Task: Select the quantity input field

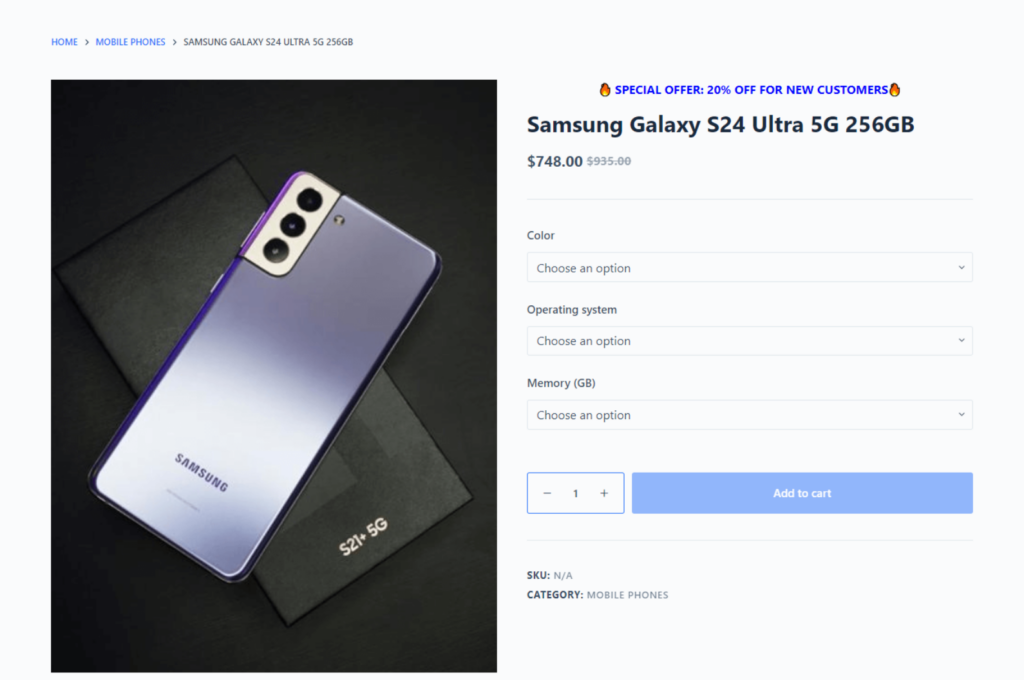Action: [575, 492]
